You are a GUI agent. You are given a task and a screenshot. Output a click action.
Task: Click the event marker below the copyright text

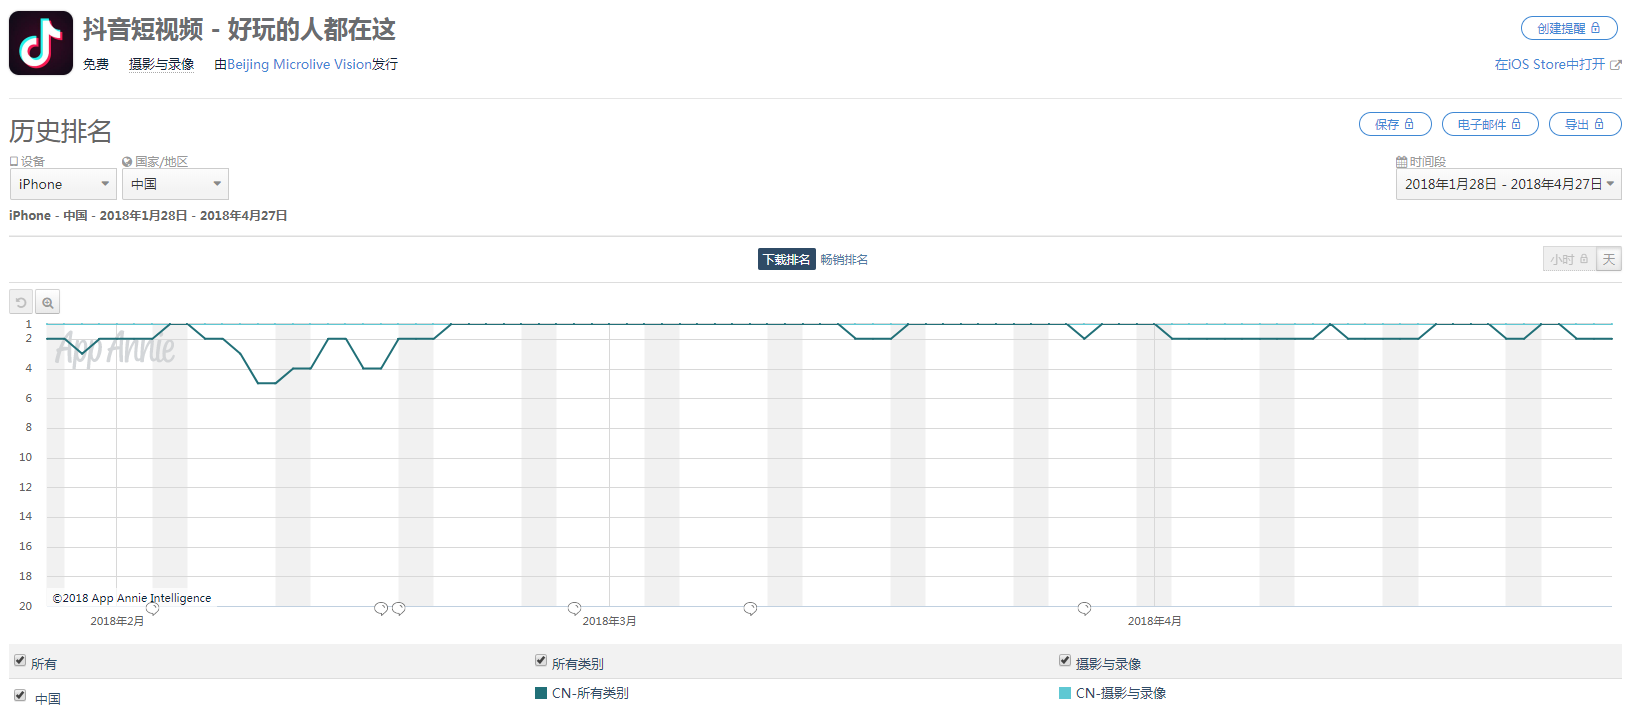click(x=152, y=608)
